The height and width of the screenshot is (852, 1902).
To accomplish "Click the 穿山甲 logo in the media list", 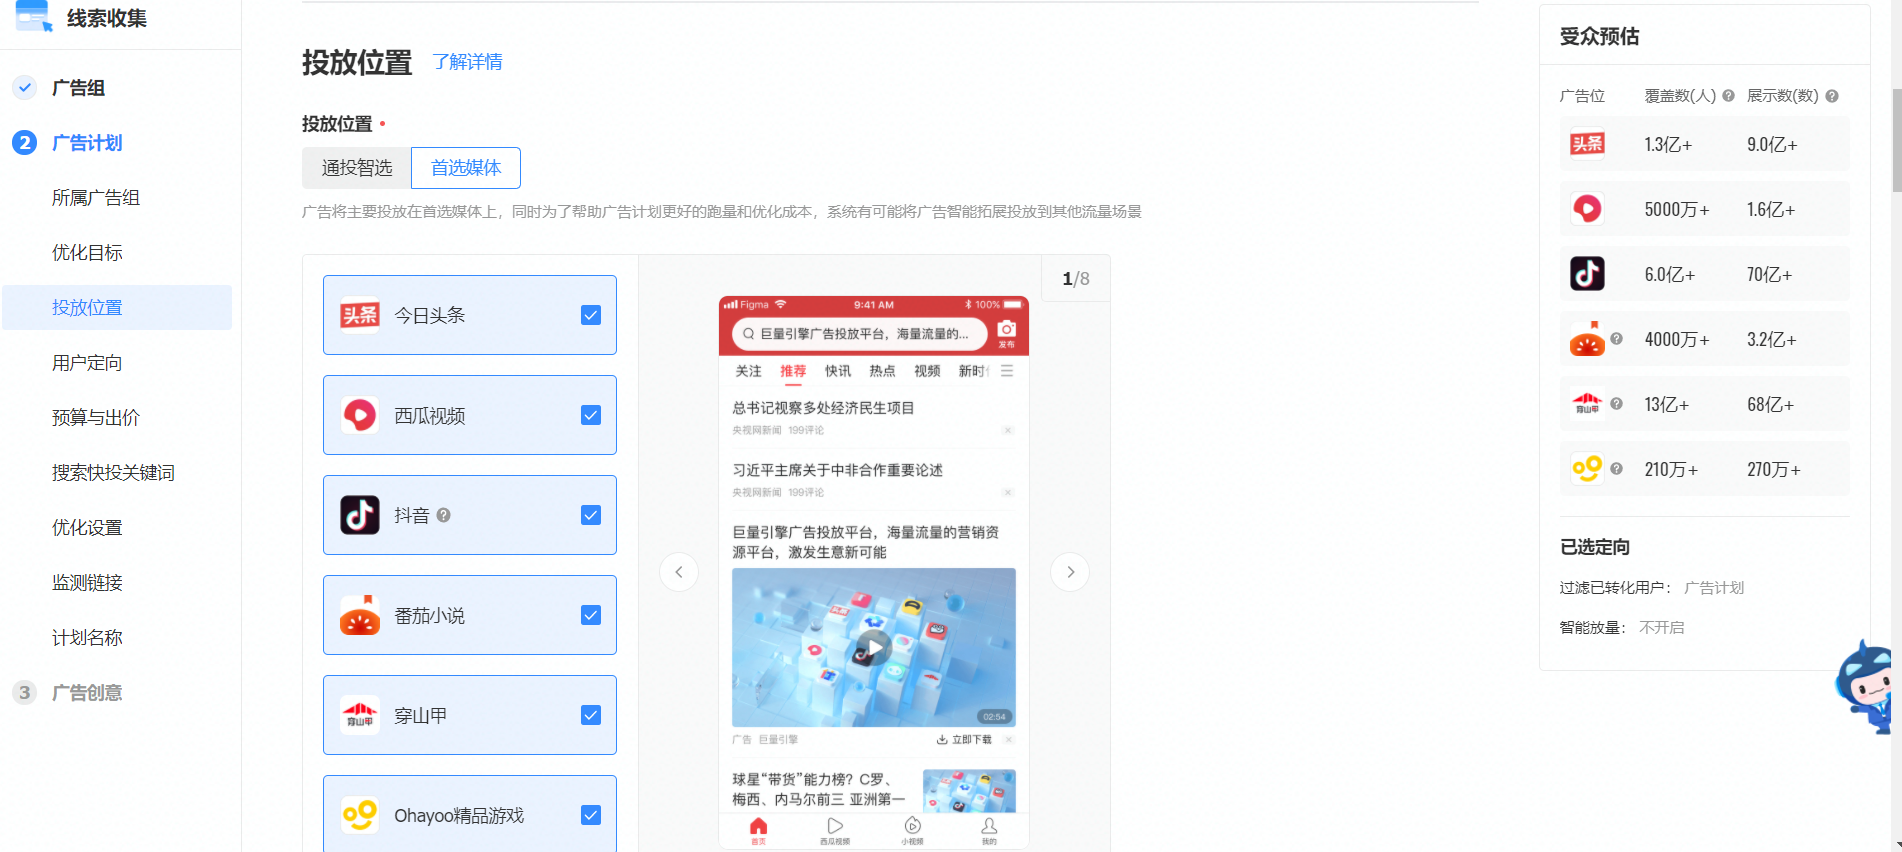I will pos(360,715).
